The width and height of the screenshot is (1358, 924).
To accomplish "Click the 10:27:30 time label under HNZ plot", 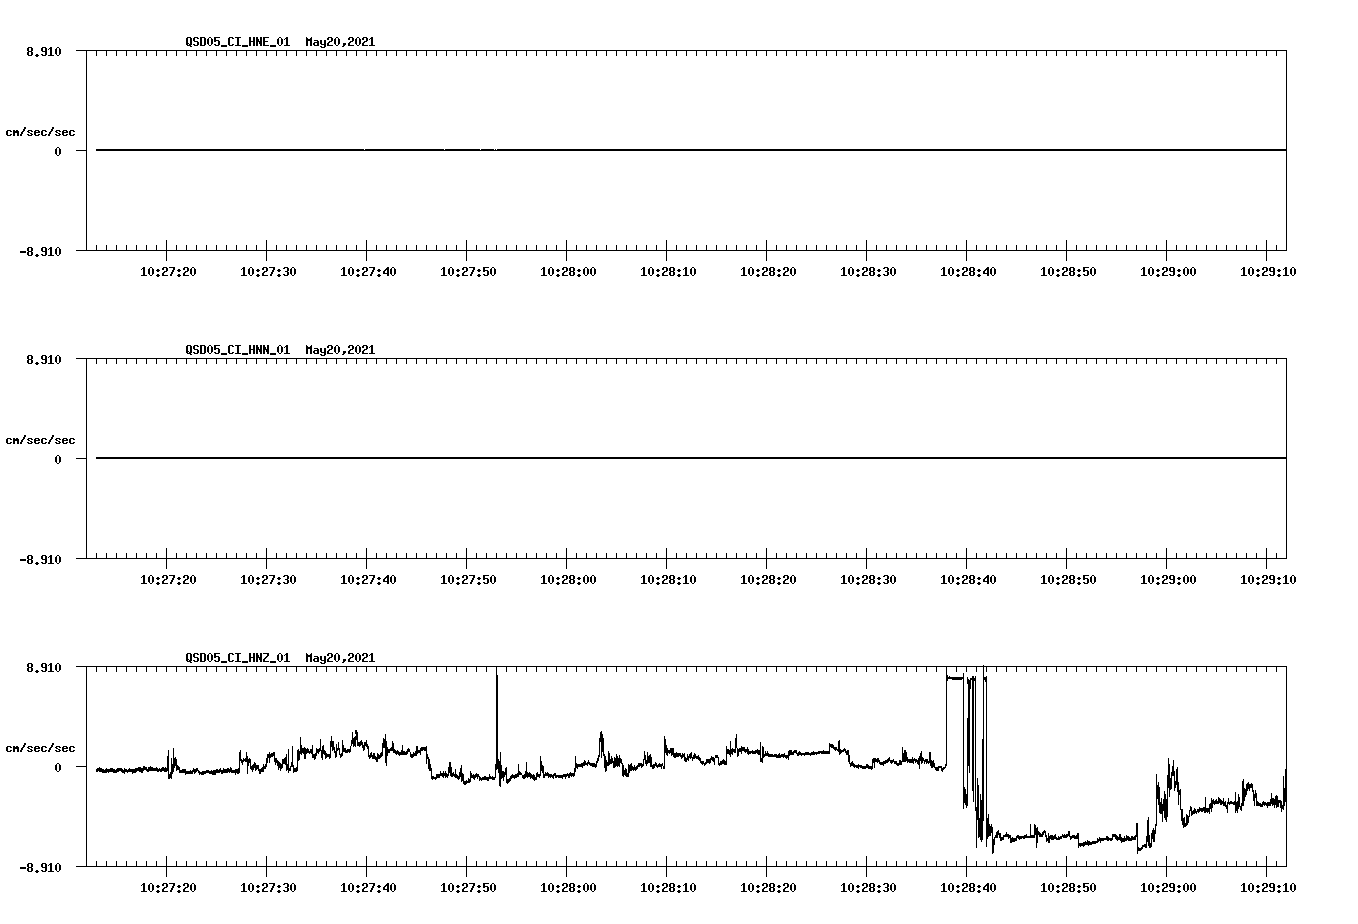I will click(x=268, y=888).
